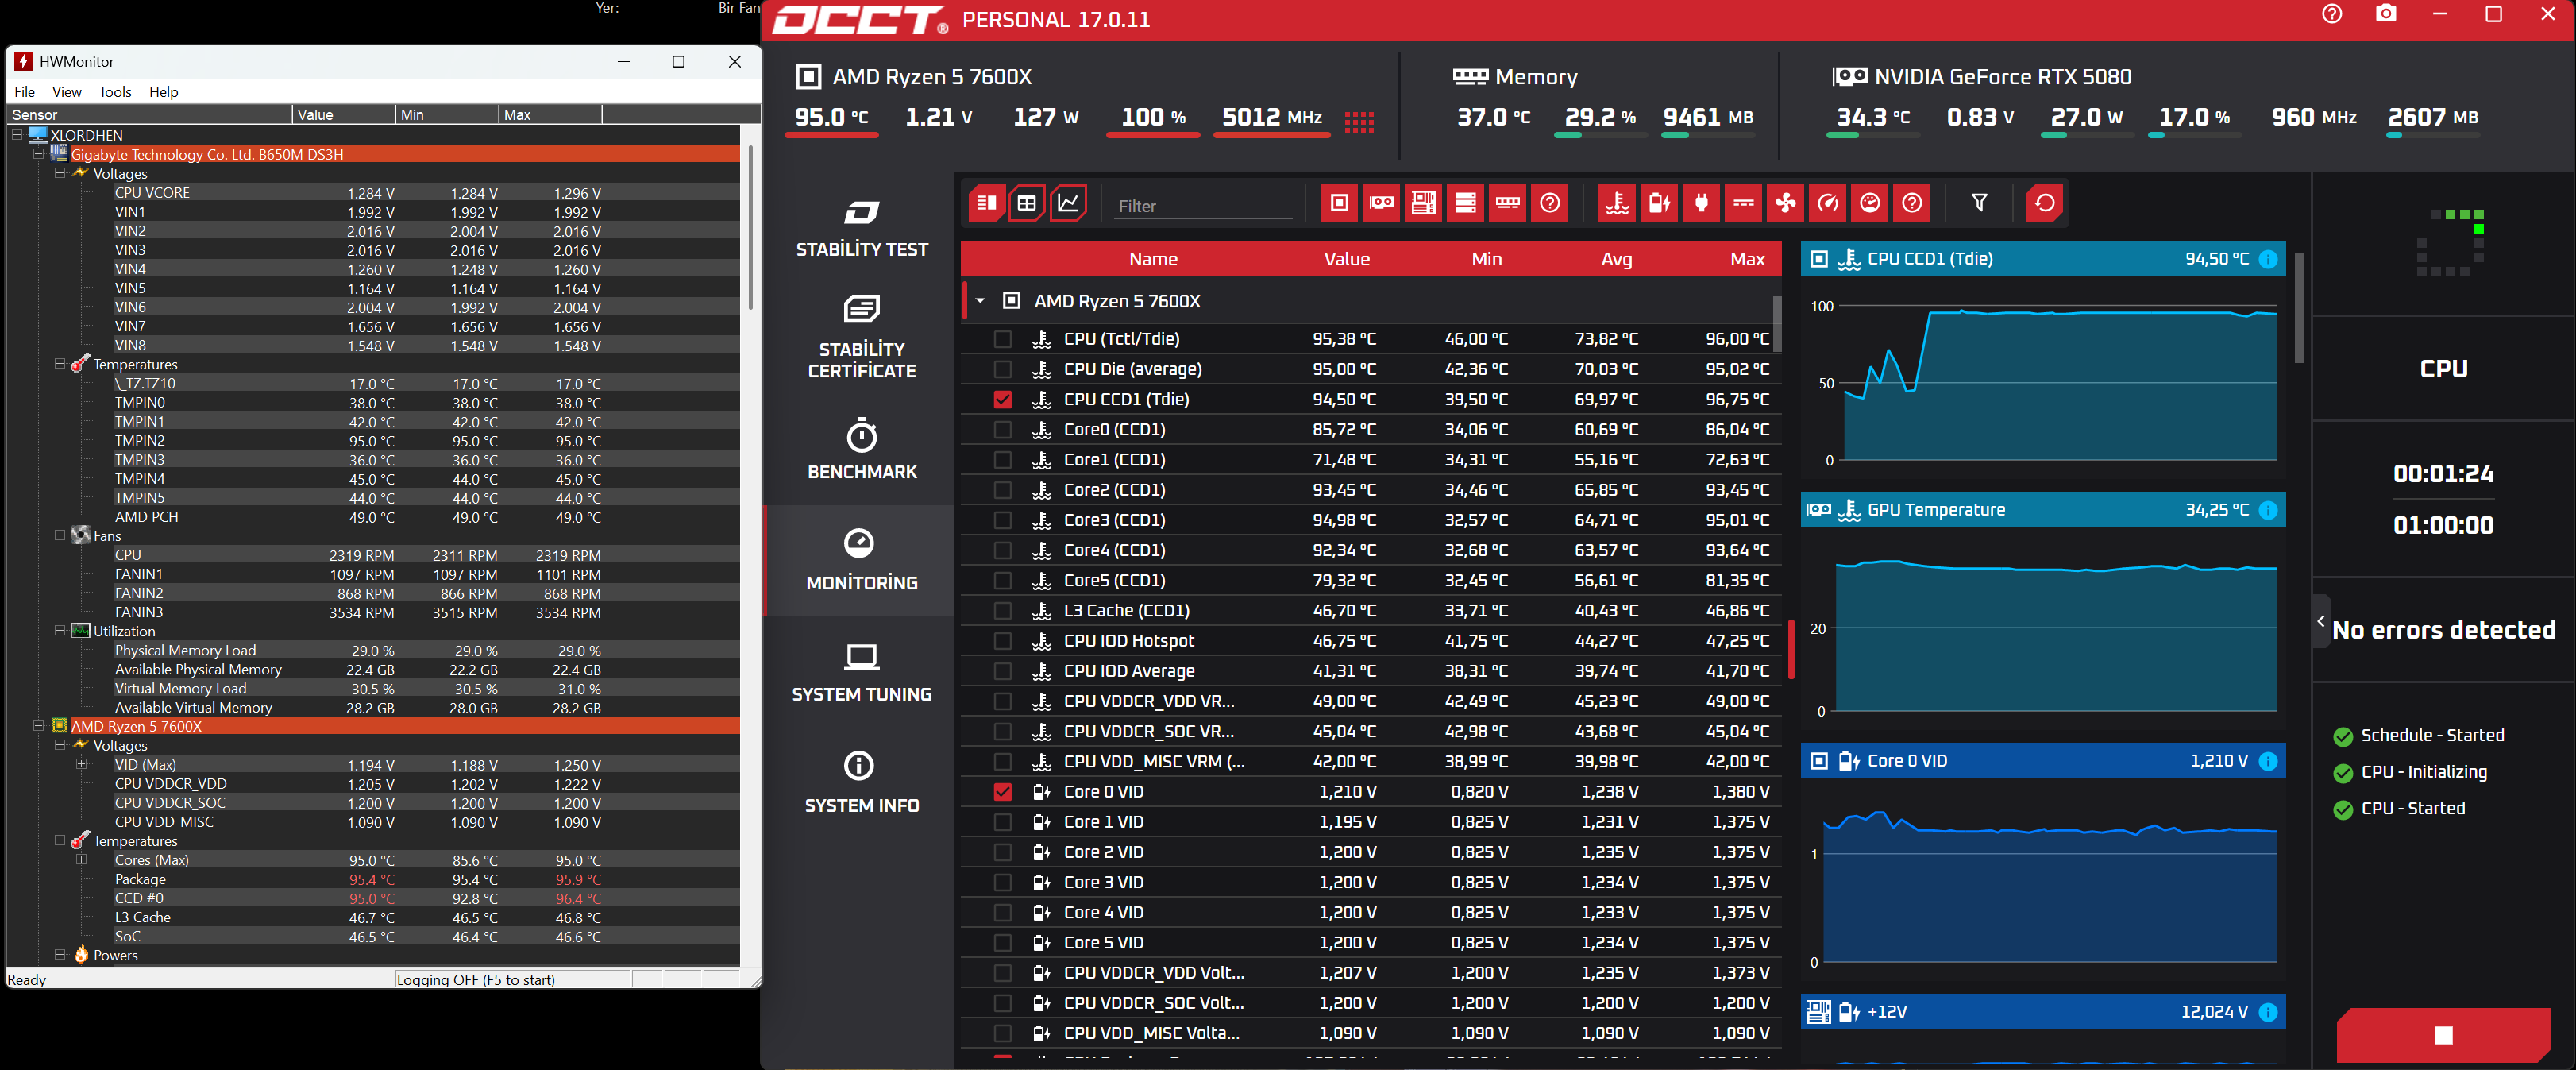Check the L3 Cache (CCD1) checkbox
2576x1070 pixels.
tap(1002, 610)
